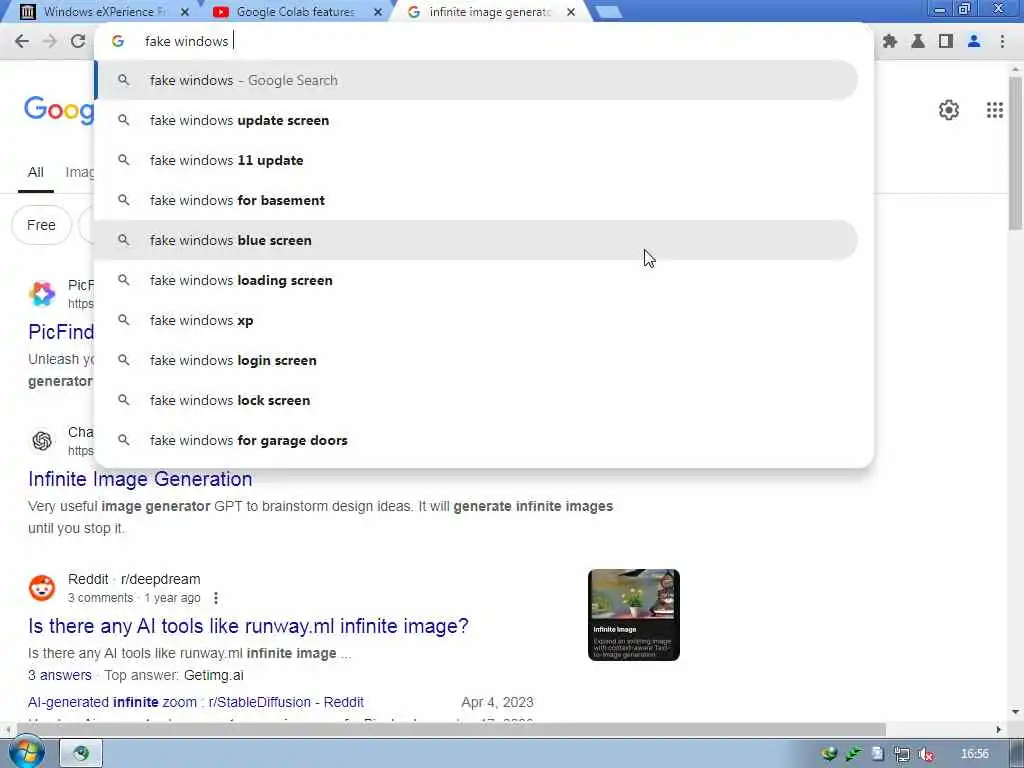This screenshot has width=1024, height=768.
Task: Reload the page with the refresh icon
Action: (x=78, y=41)
